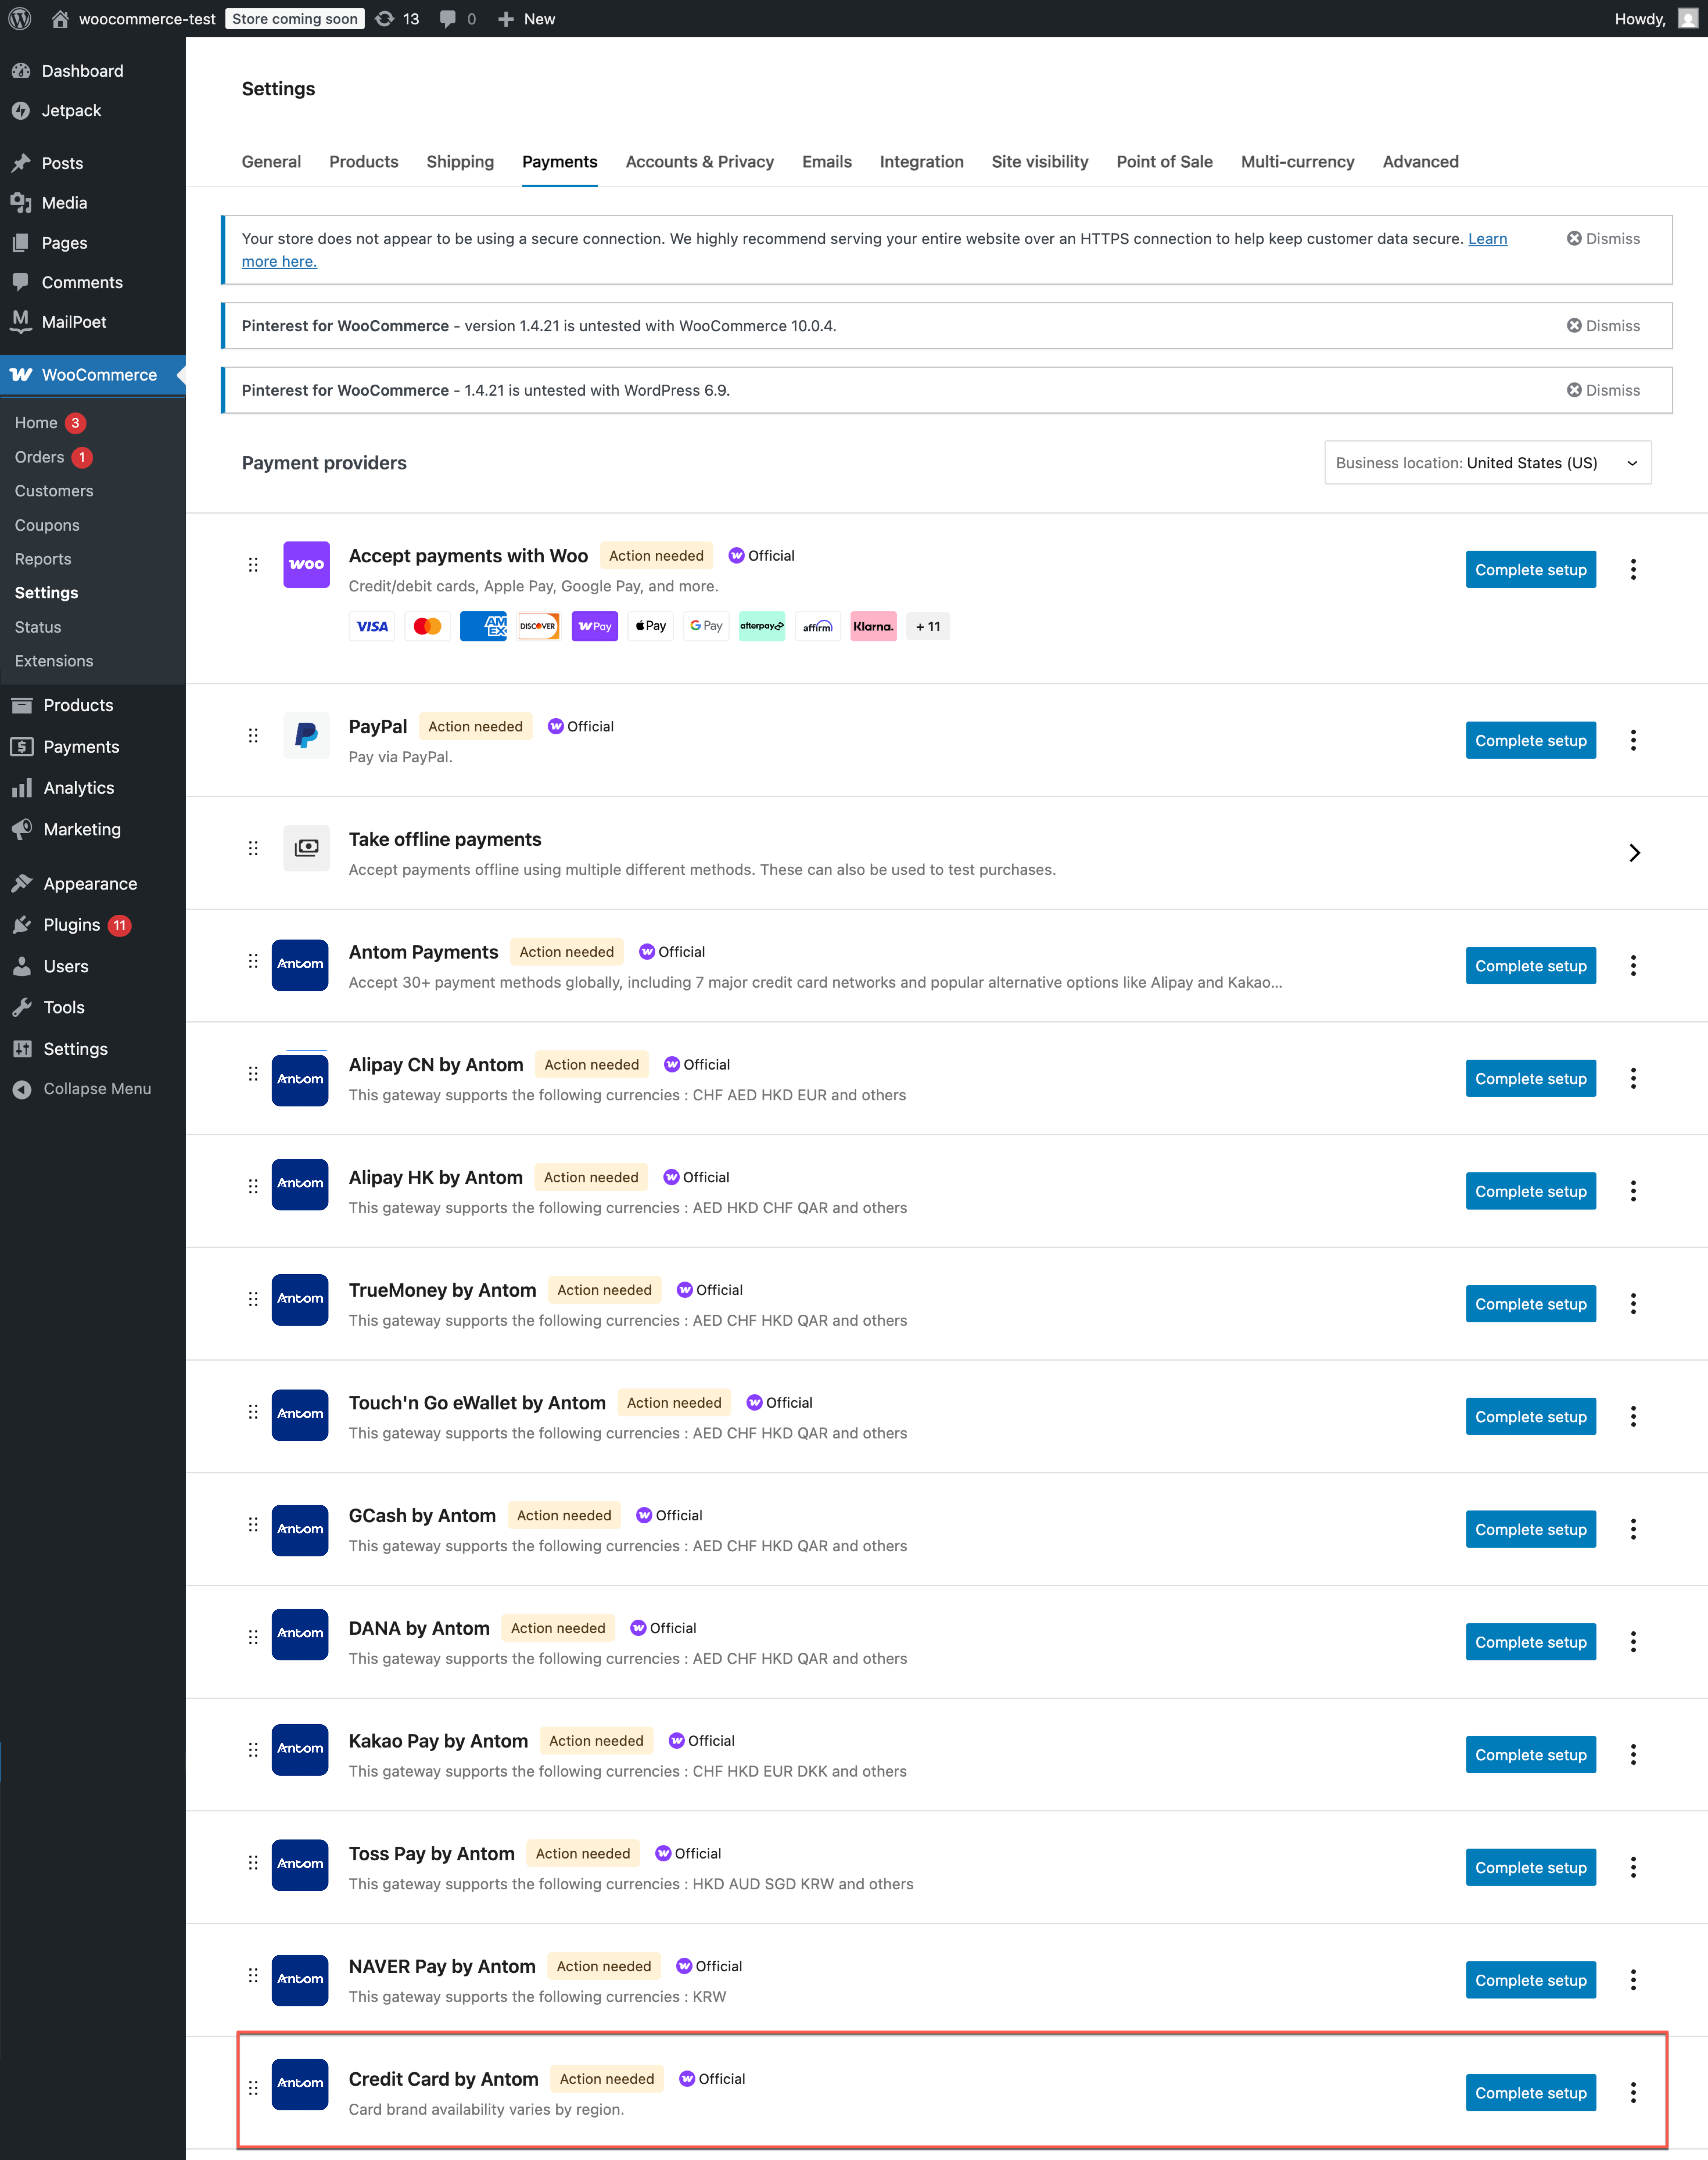1708x2160 pixels.
Task: Click the WordPress logo in admin bar
Action: [x=20, y=19]
